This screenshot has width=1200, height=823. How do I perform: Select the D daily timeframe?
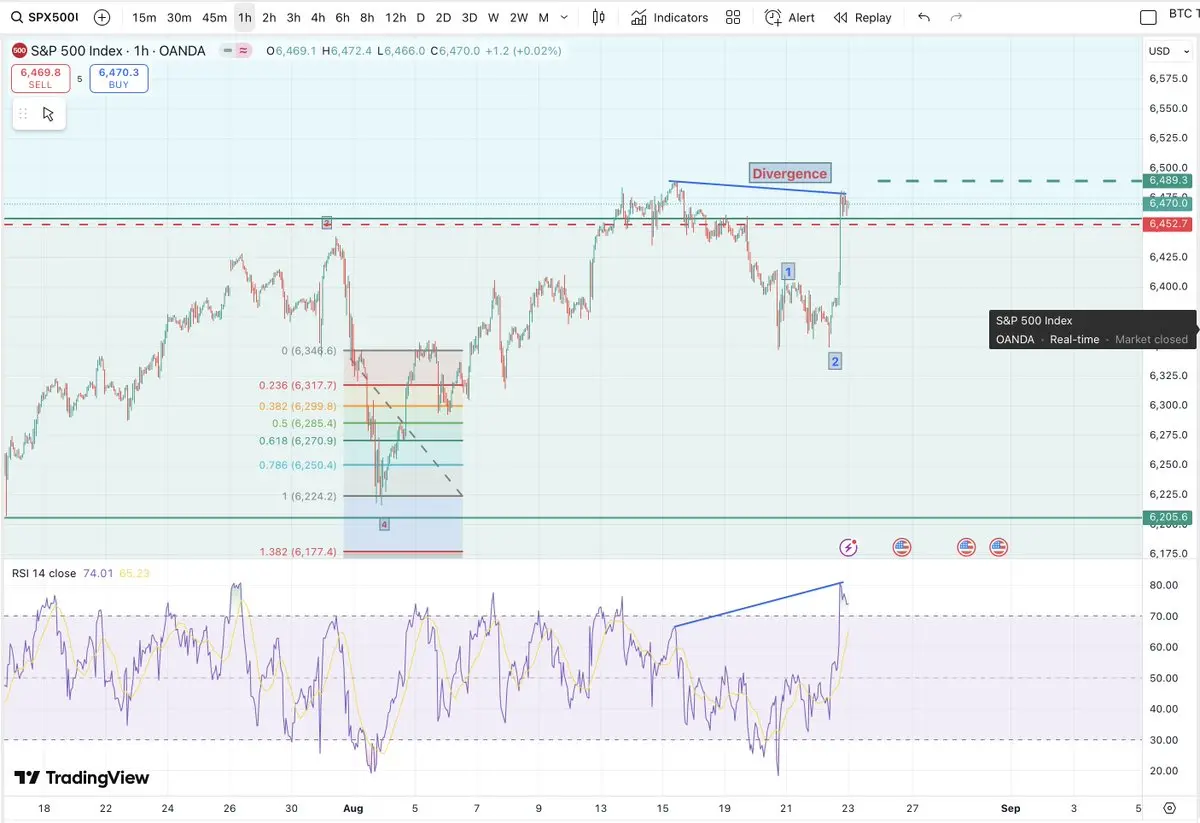pos(420,17)
